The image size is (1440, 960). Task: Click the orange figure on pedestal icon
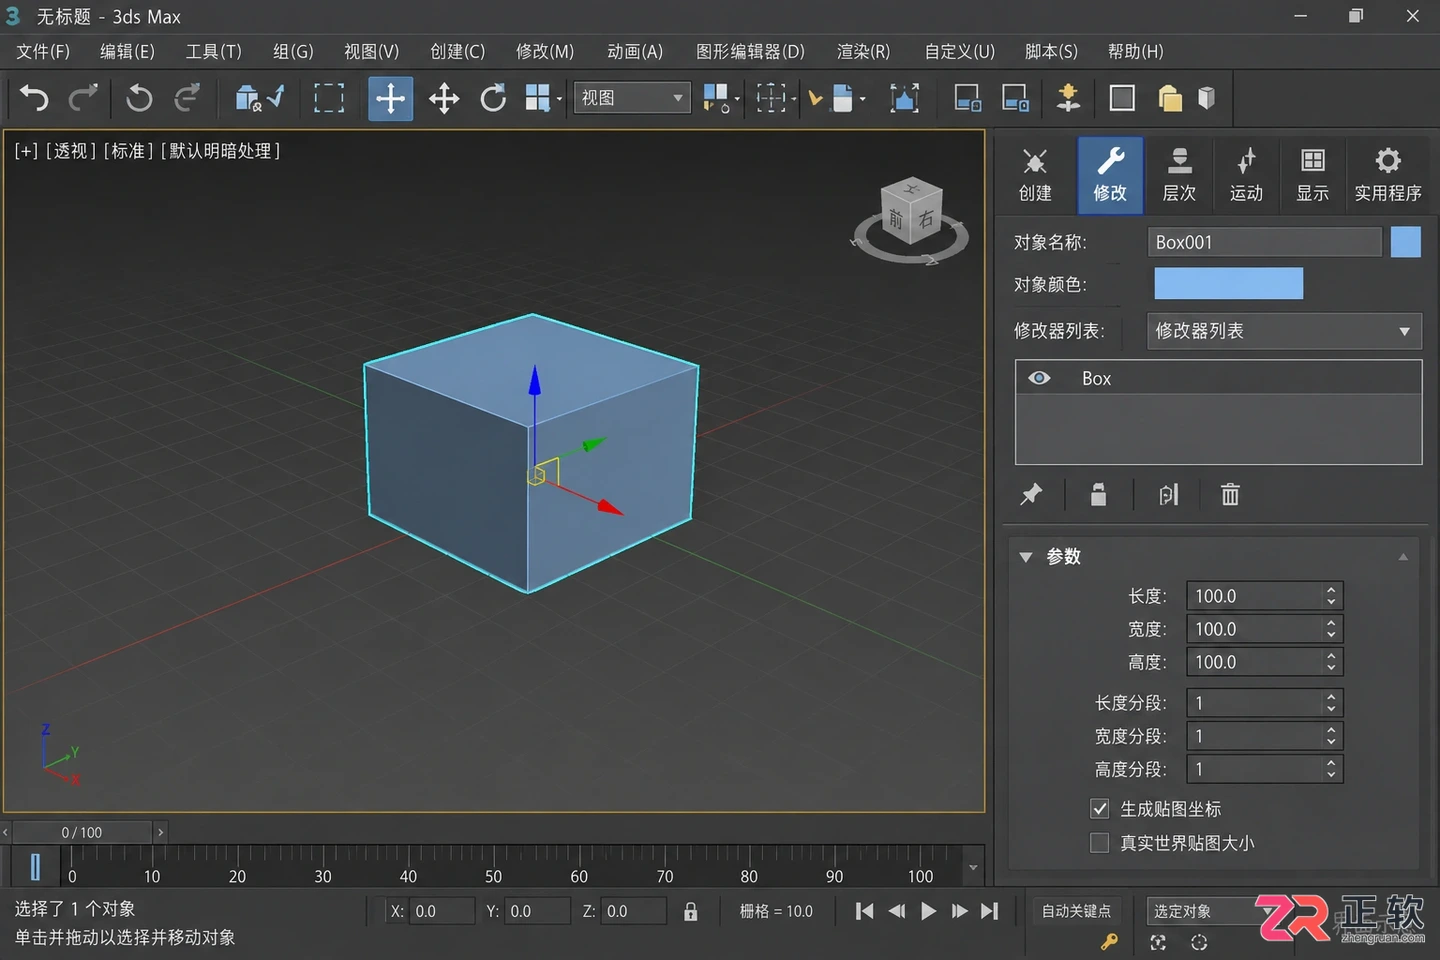[x=1068, y=98]
